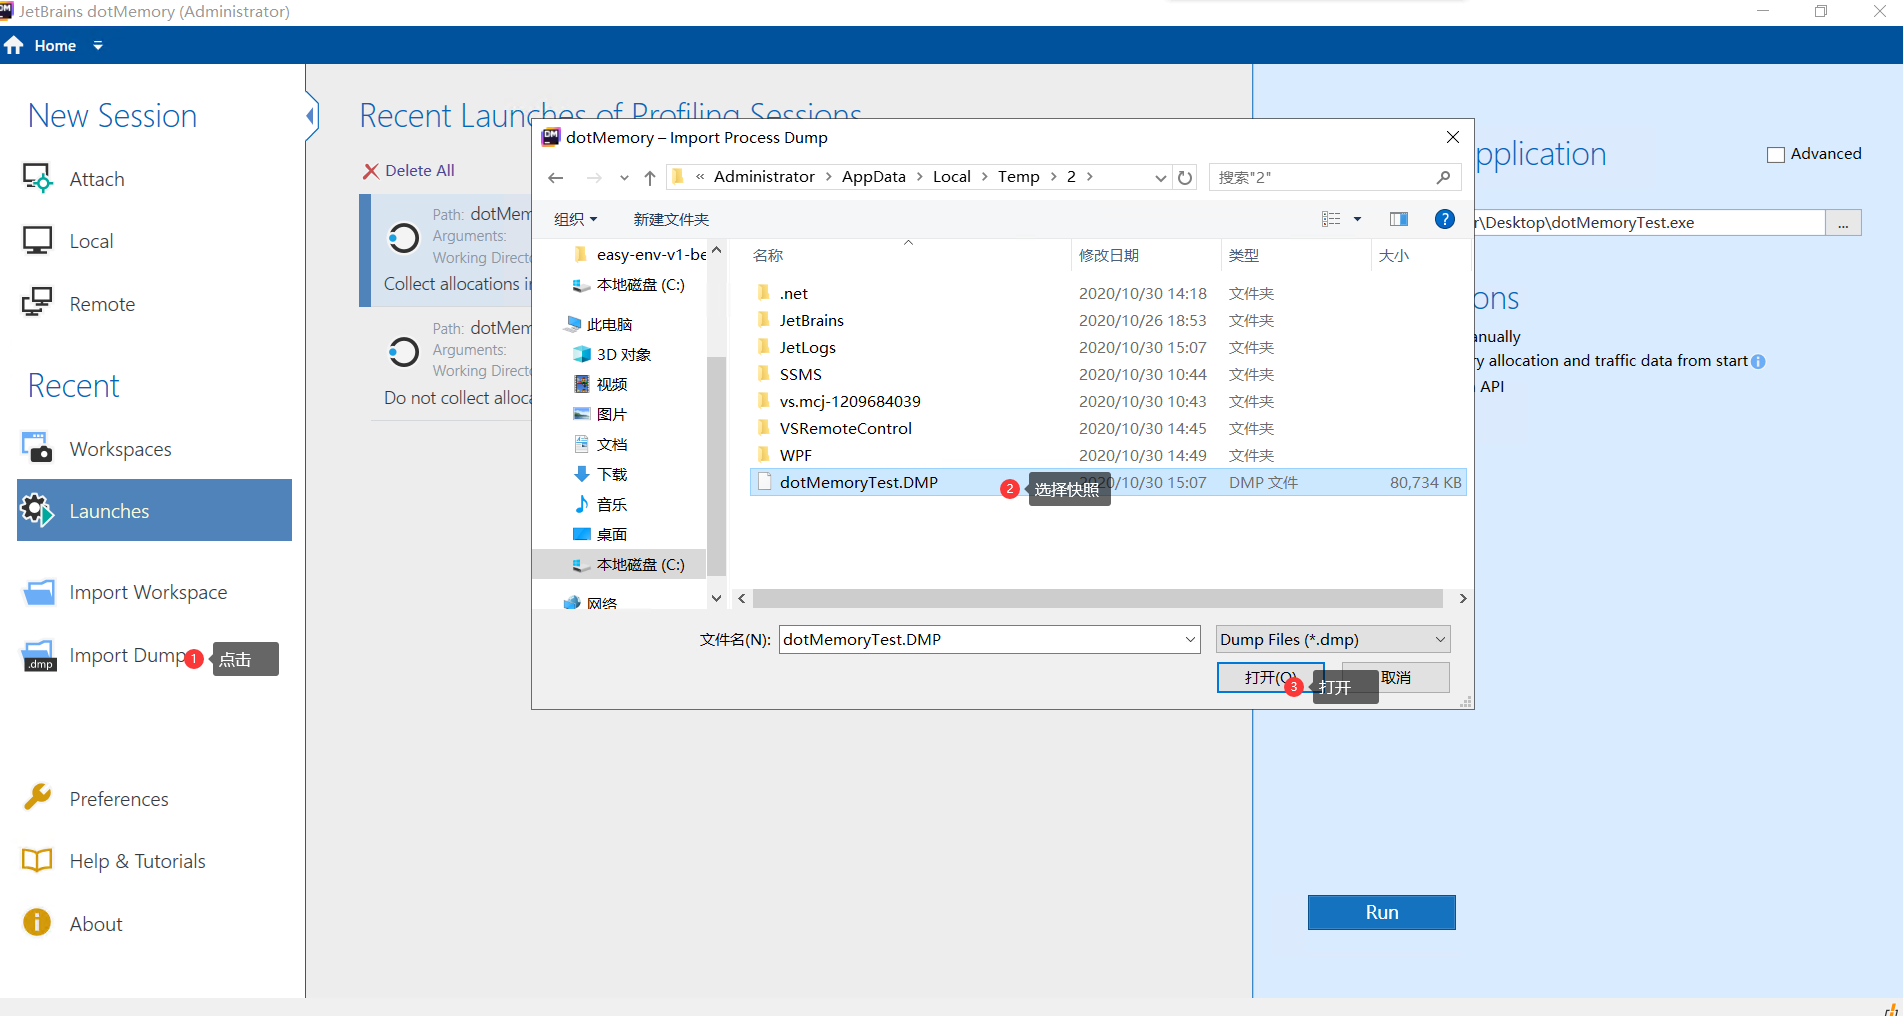Image resolution: width=1903 pixels, height=1016 pixels.
Task: Select 桌面 in navigation tree
Action: click(x=600, y=534)
